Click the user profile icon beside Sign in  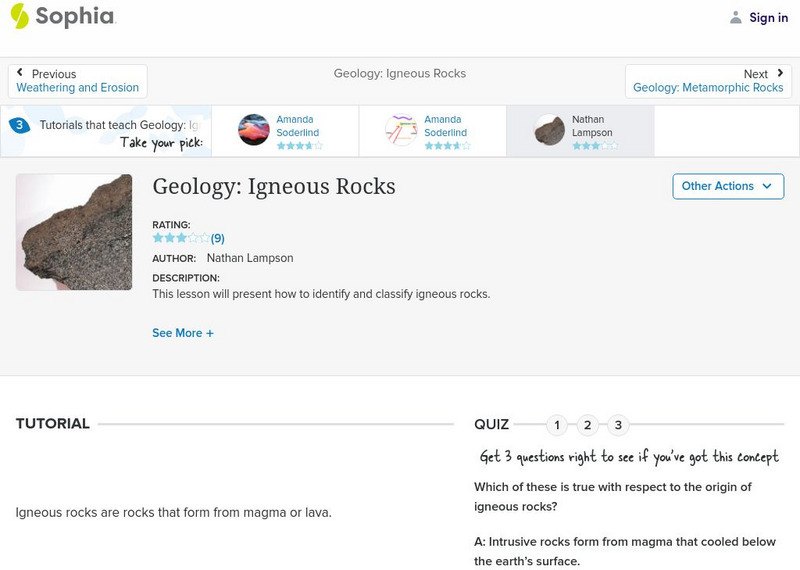(736, 18)
